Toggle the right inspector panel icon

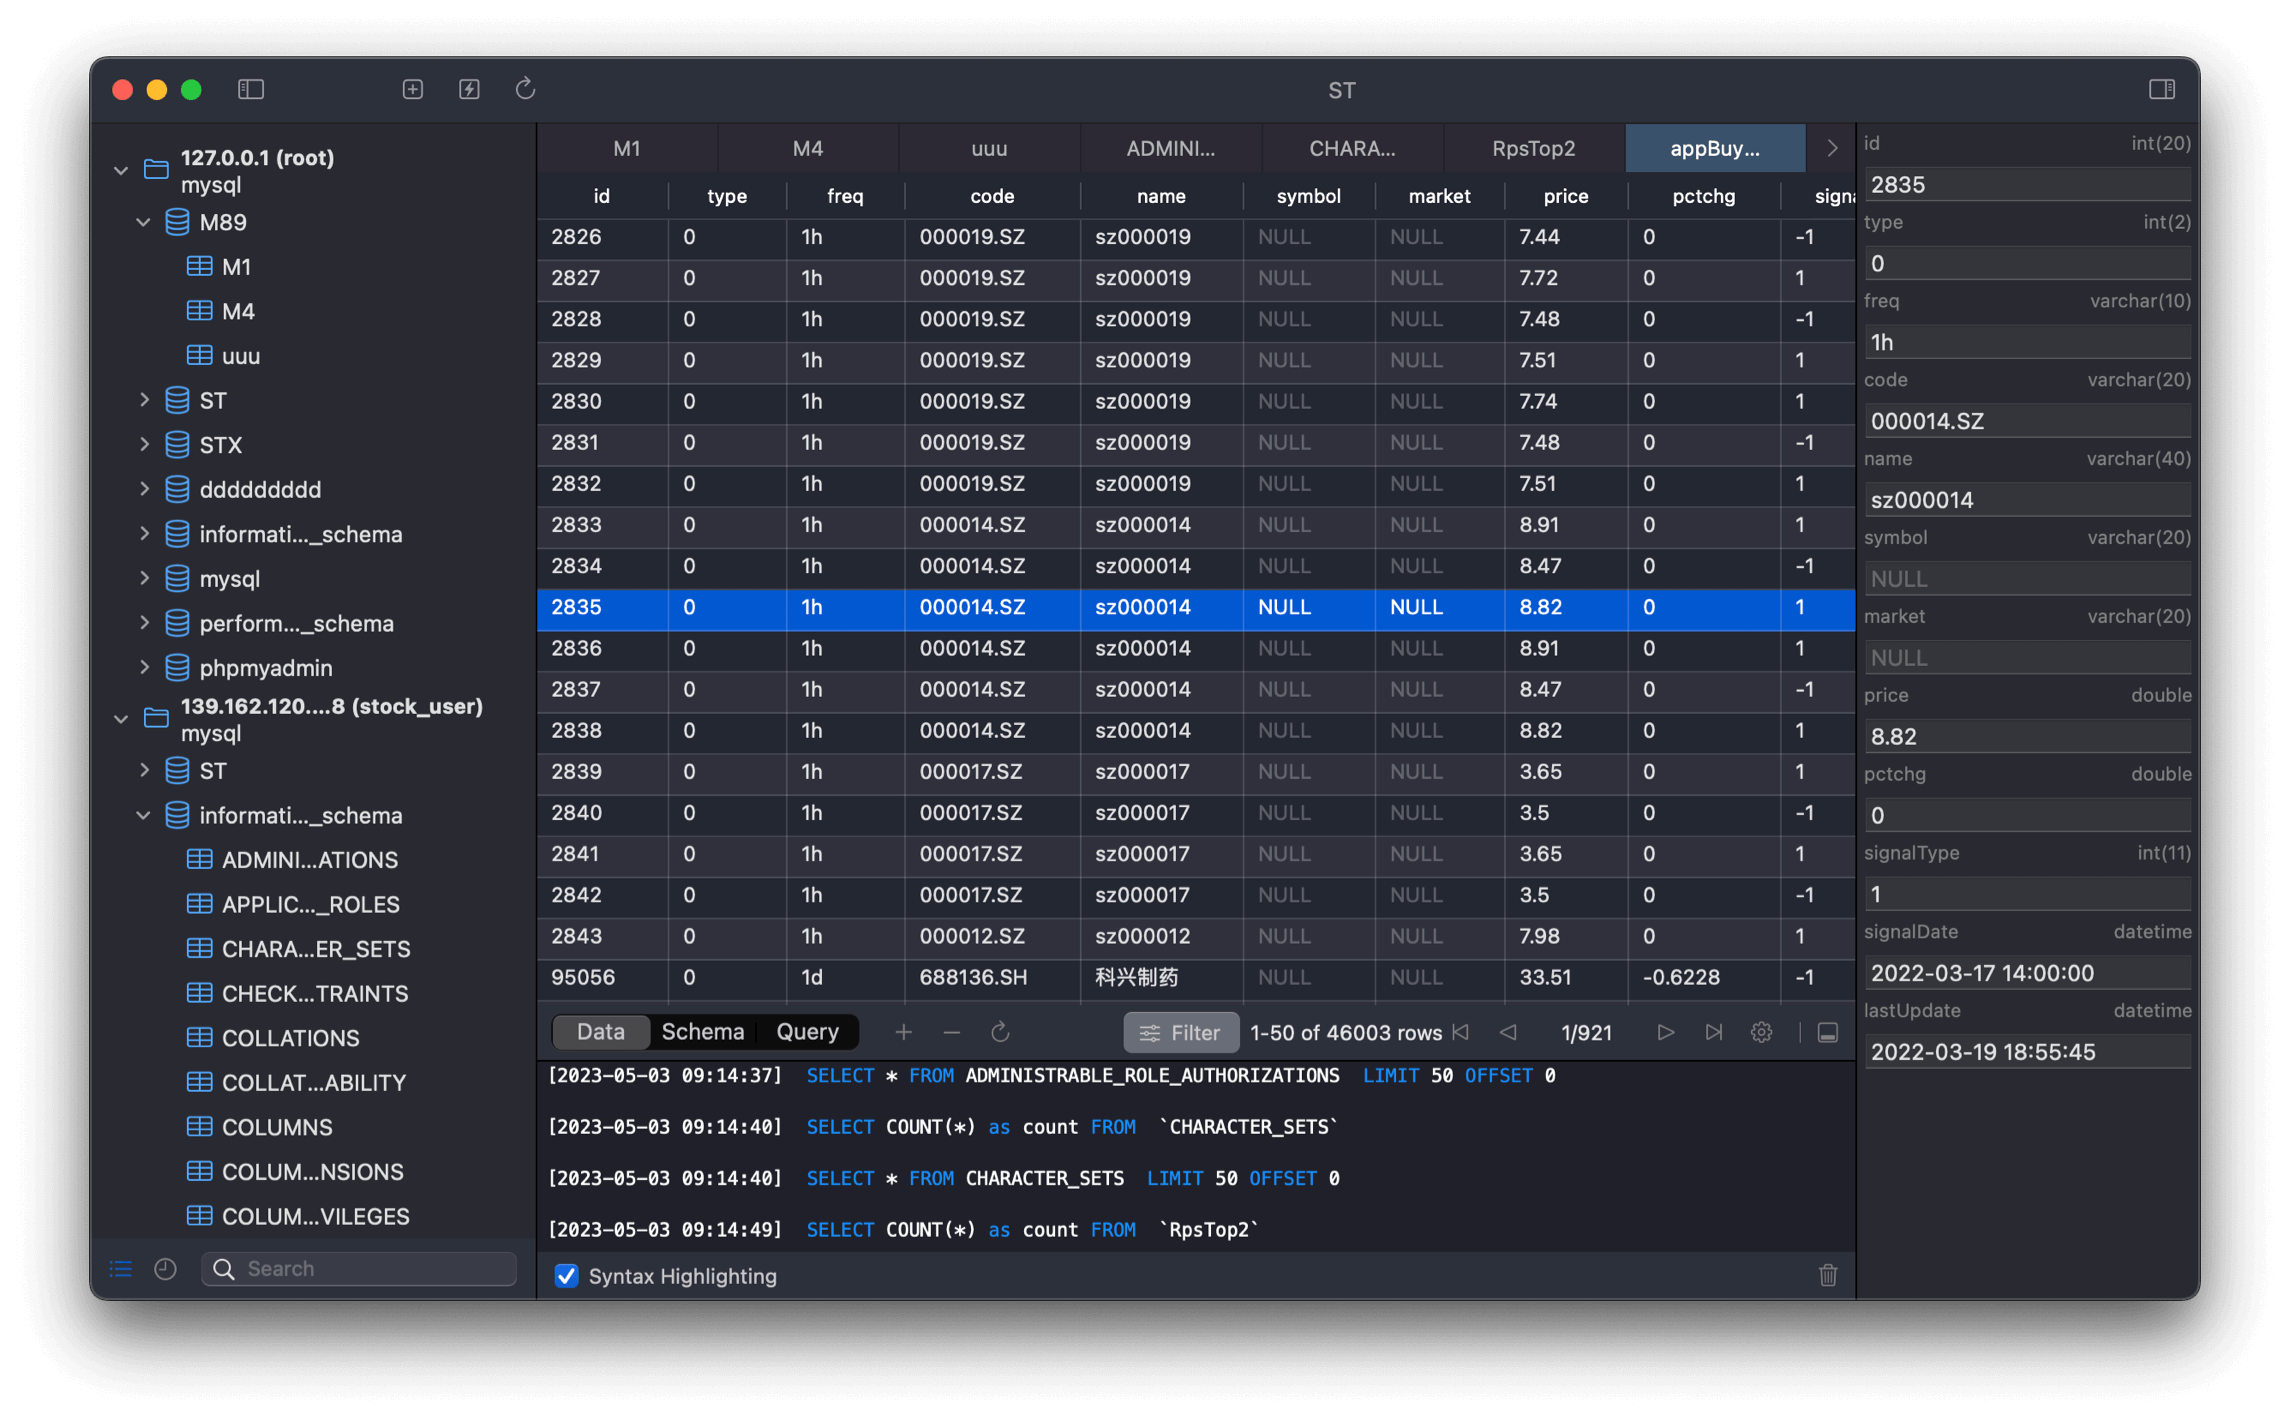(2161, 90)
